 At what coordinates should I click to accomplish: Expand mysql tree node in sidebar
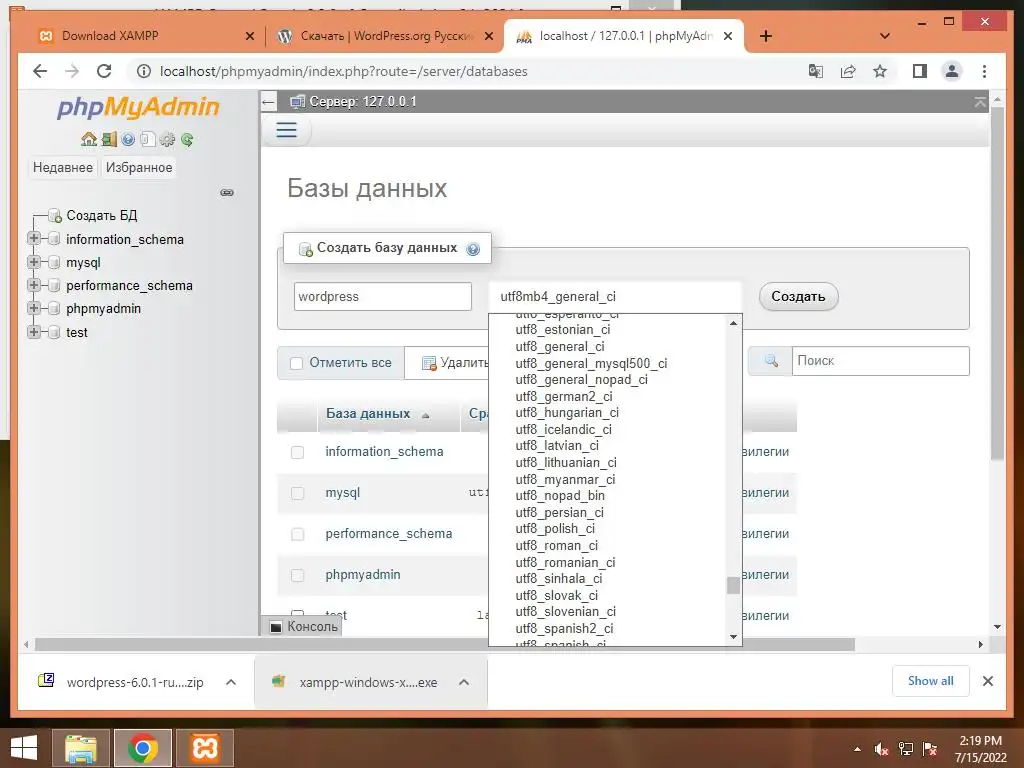33,262
